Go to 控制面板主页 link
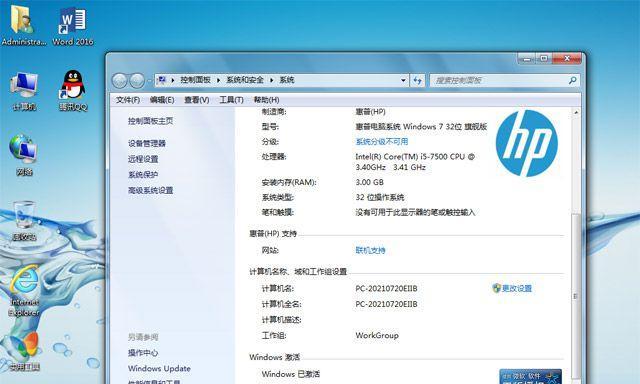This screenshot has height=384, width=640. coord(151,121)
